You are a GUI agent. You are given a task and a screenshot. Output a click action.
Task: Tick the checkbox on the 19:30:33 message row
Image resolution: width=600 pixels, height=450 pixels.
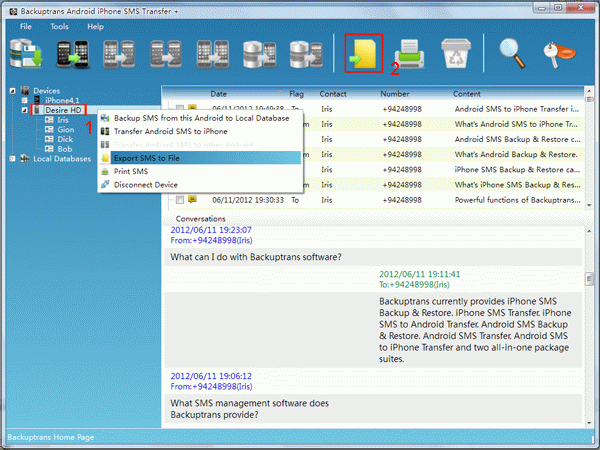(180, 200)
